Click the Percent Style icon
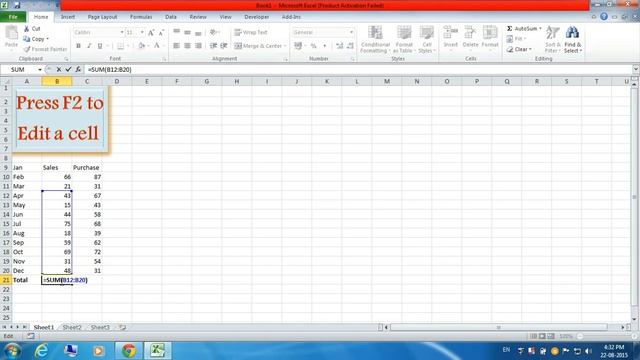The height and width of the screenshot is (360, 640). [x=313, y=46]
